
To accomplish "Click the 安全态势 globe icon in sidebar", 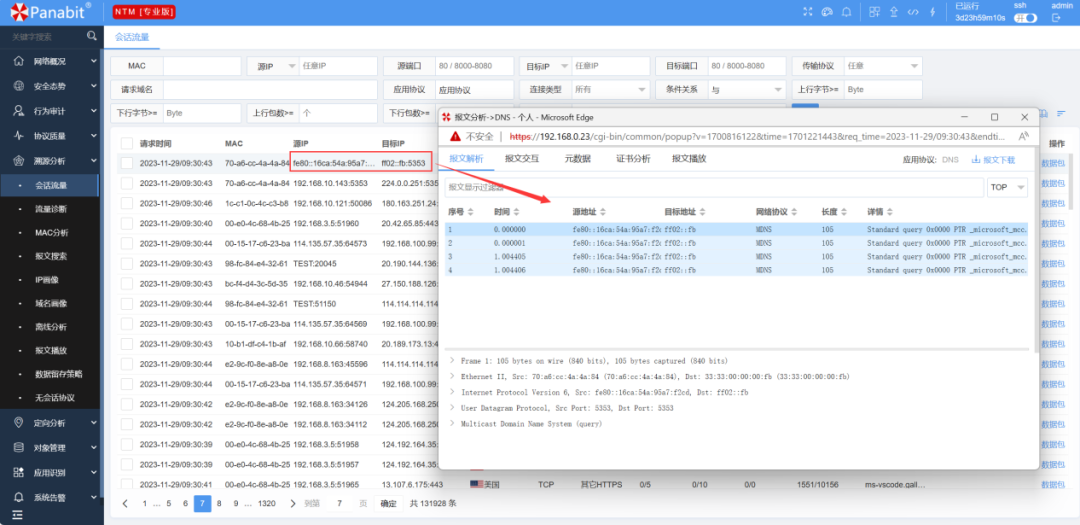I will coord(19,86).
